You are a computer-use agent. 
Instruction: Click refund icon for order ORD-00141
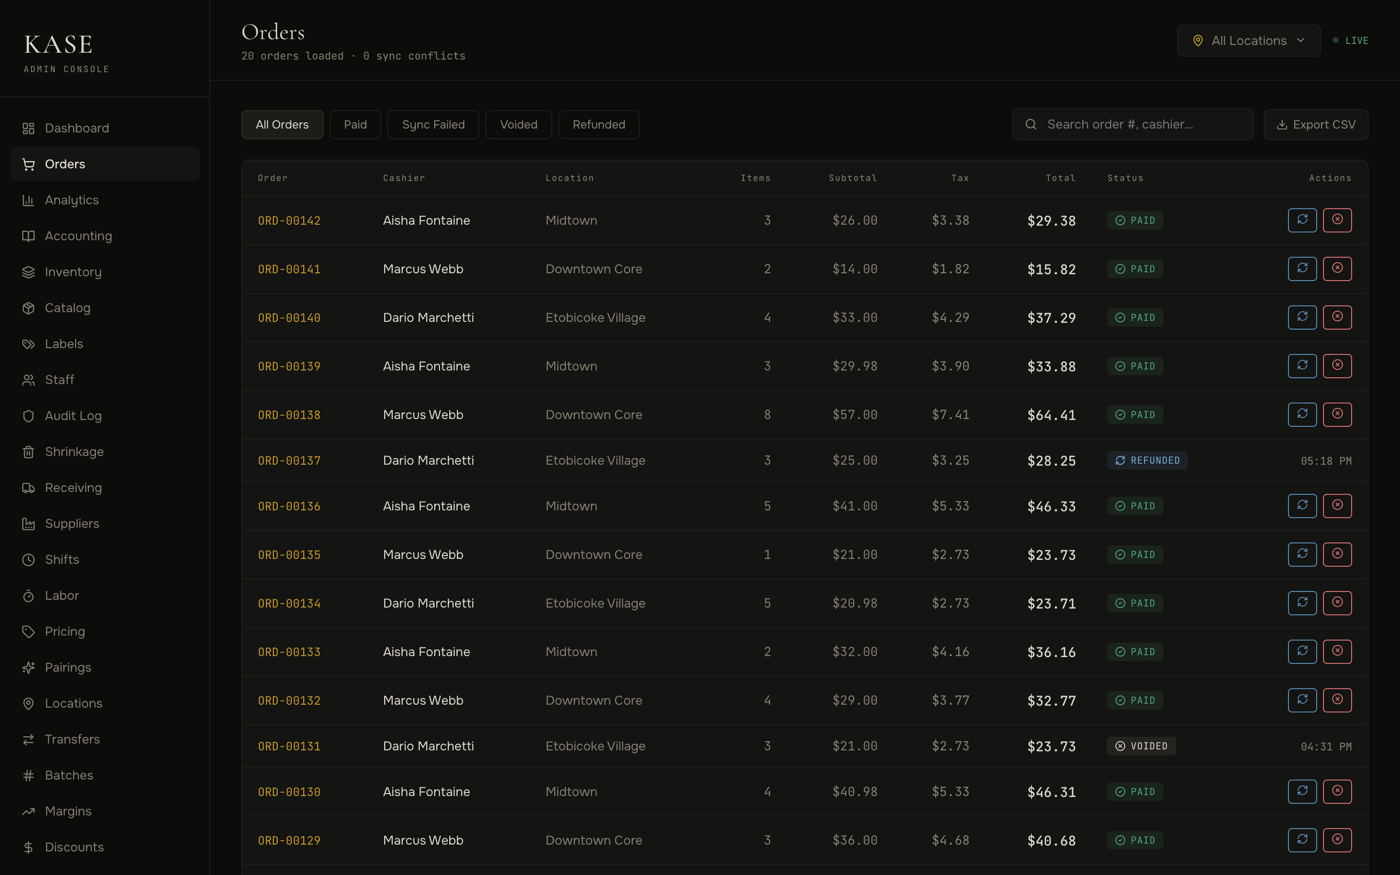pyautogui.click(x=1302, y=268)
